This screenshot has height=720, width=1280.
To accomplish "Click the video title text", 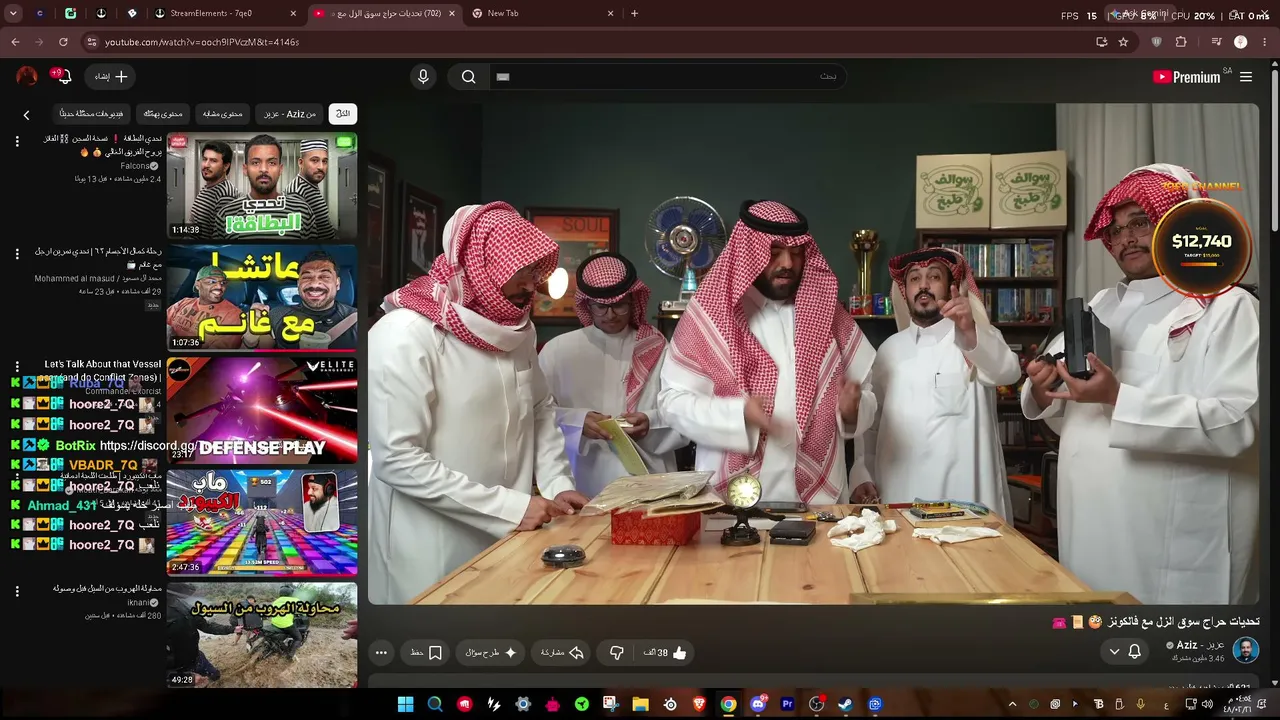I will pos(1155,622).
